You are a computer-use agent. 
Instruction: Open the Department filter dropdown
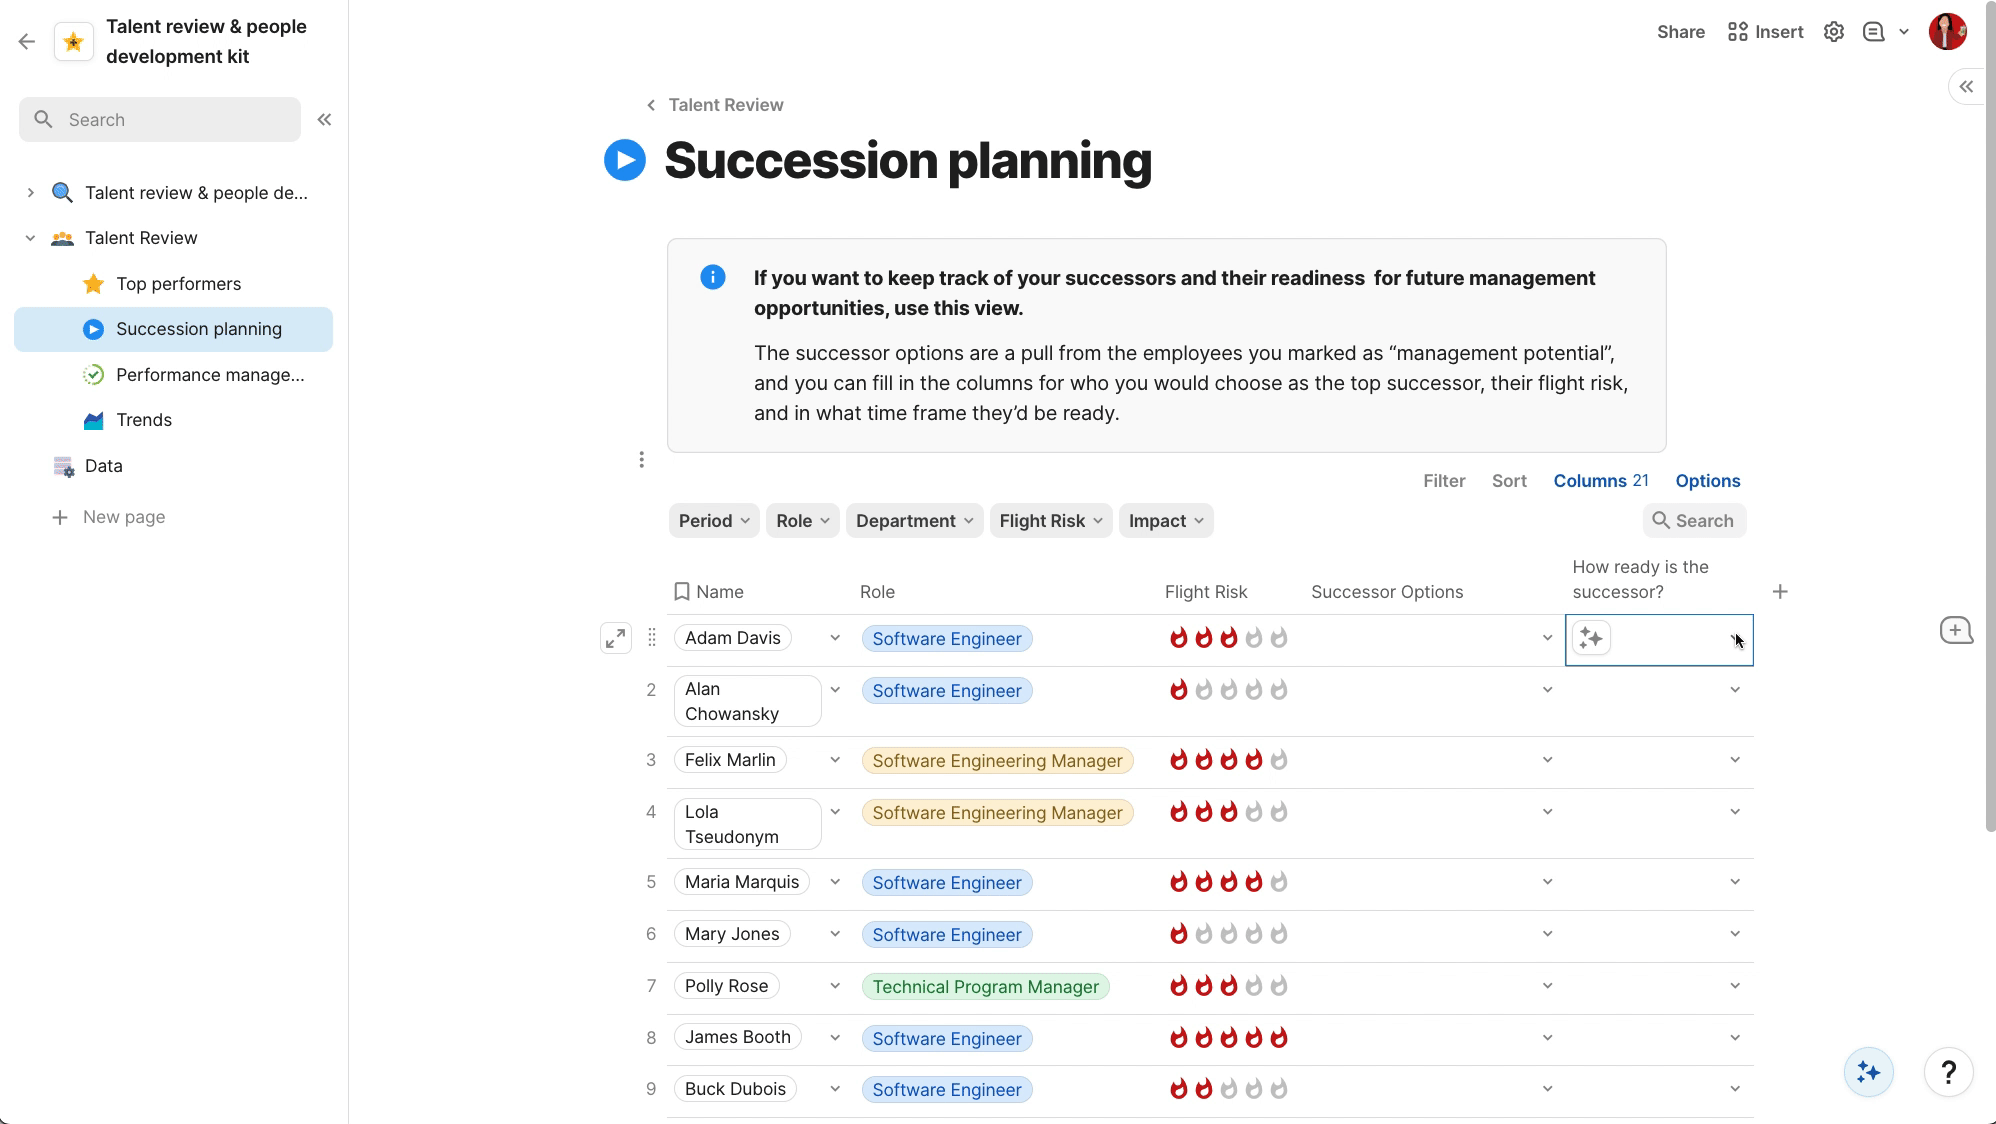[x=914, y=521]
